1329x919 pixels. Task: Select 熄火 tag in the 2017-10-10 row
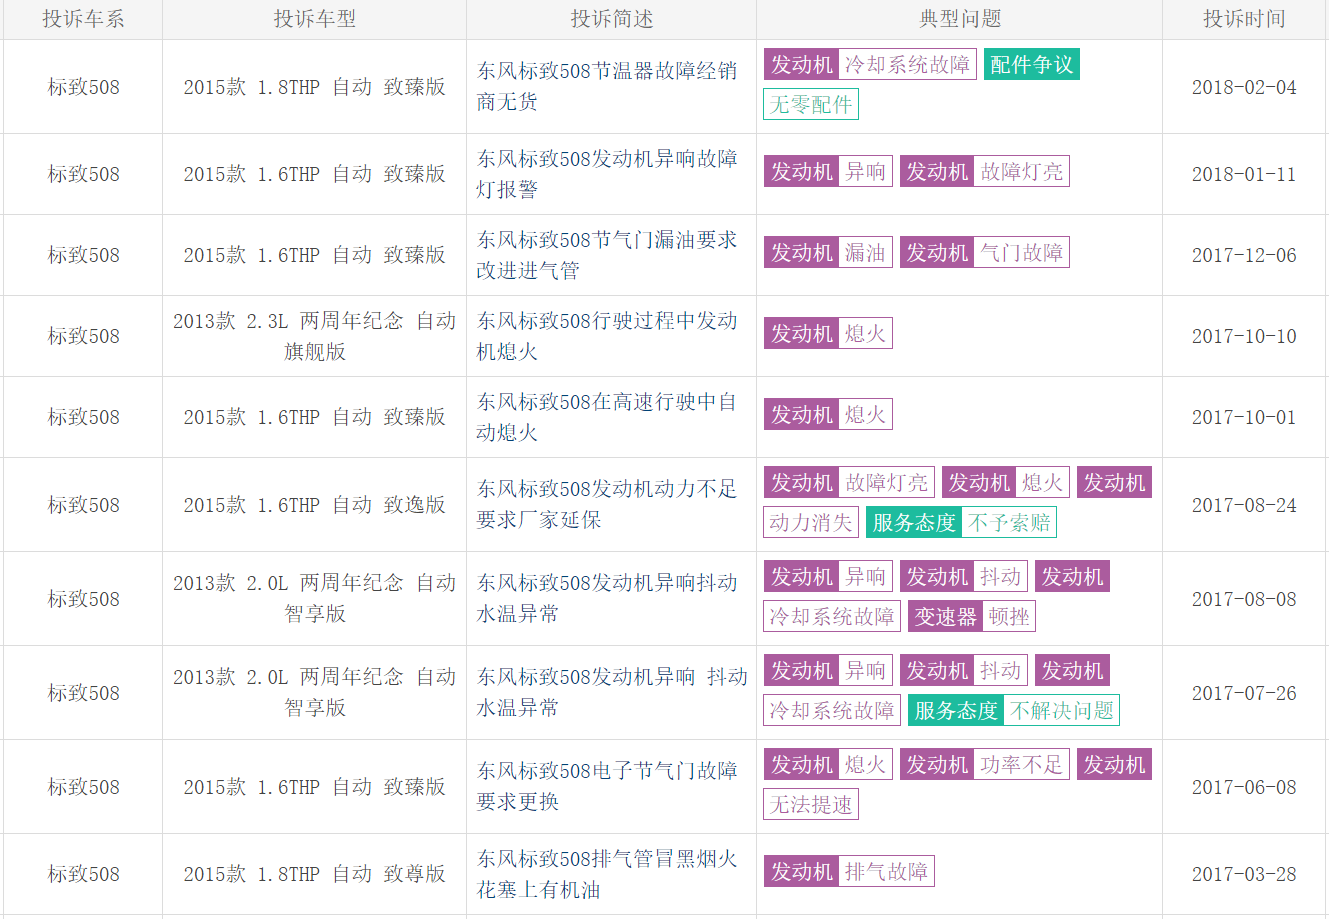(x=865, y=333)
